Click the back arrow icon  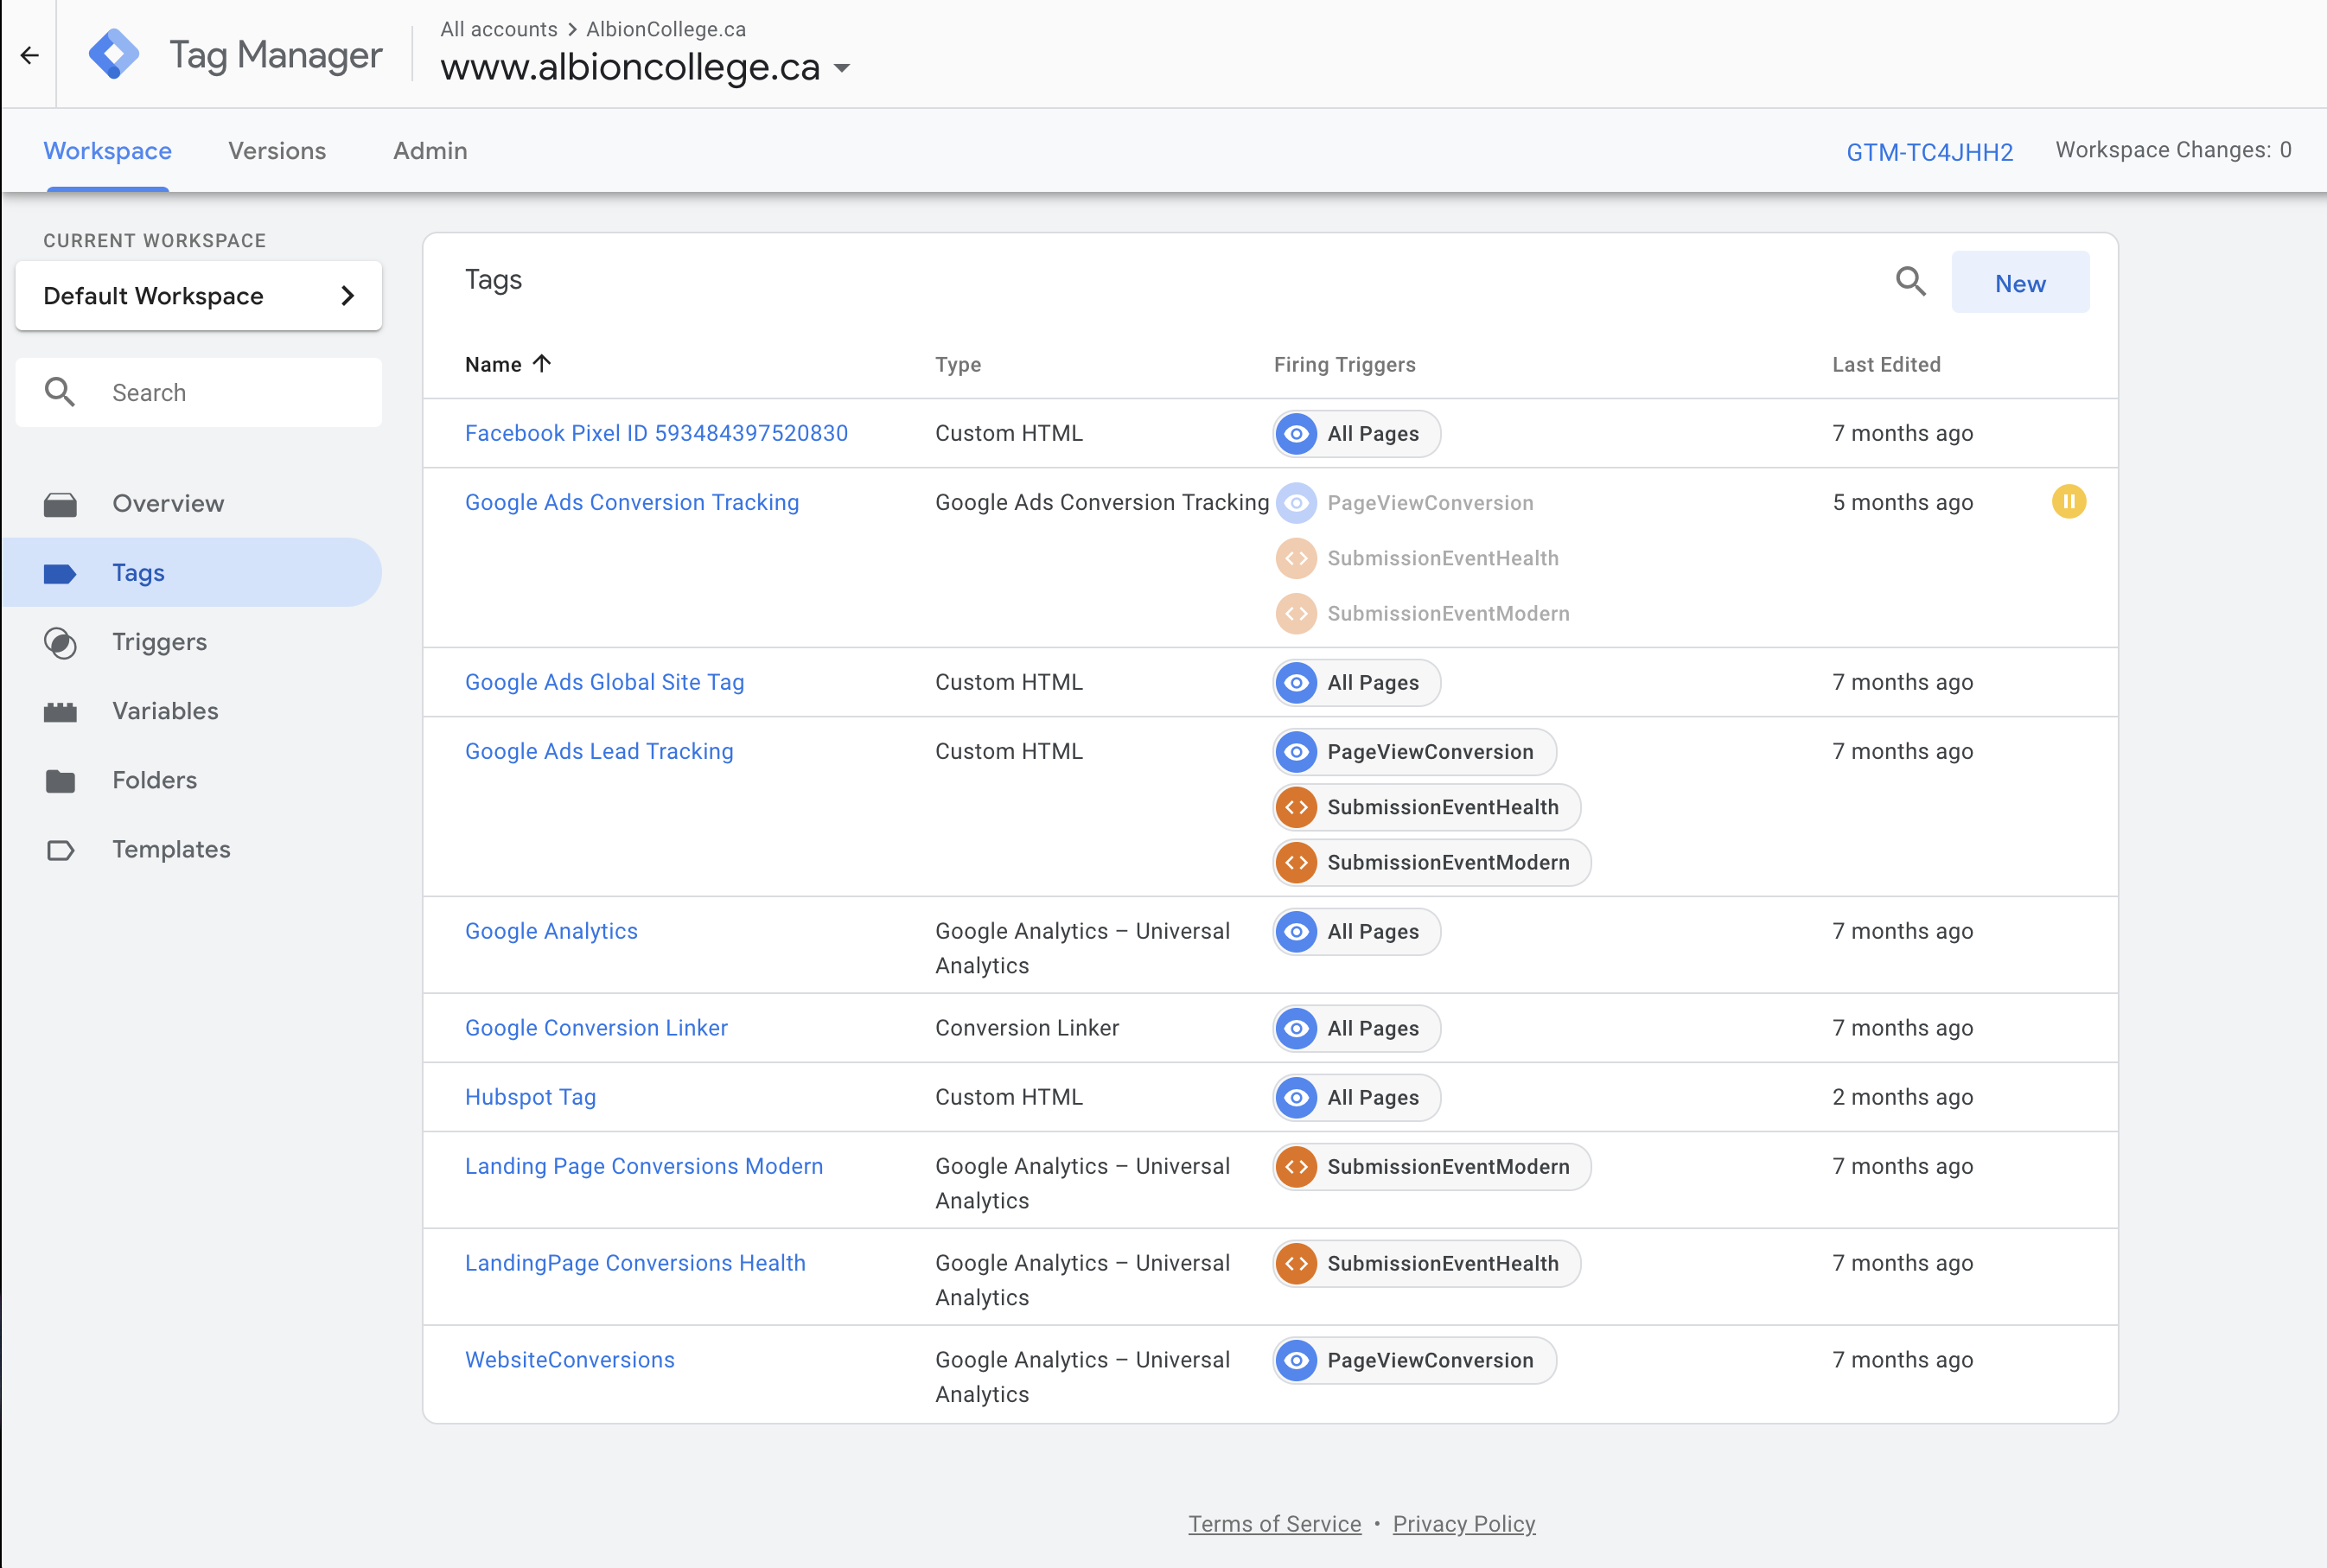(29, 55)
